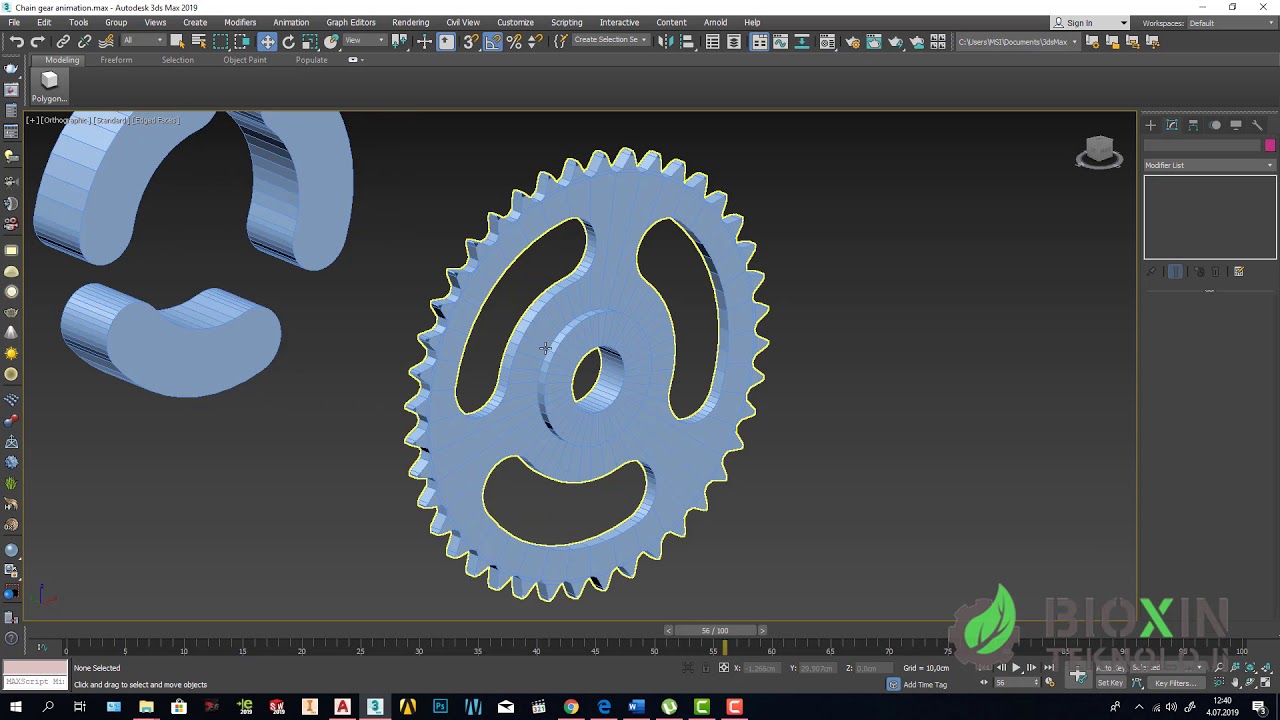Toggle Auto Key mode

pos(1109,668)
